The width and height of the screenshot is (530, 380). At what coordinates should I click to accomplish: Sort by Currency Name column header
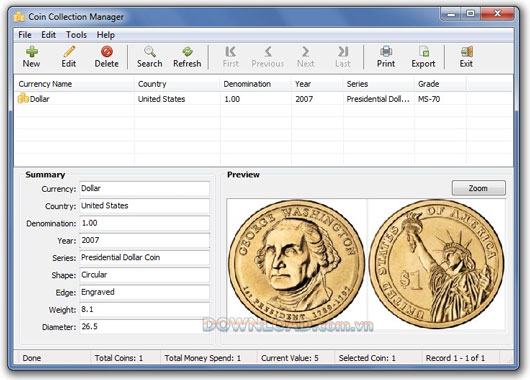[74, 84]
